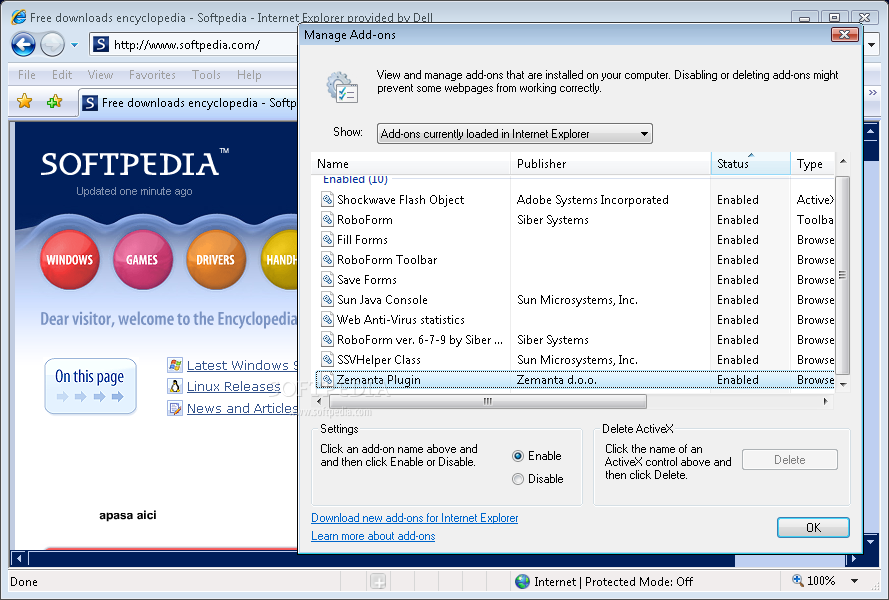Select the RoboForm ver. 6-7-9 add-on icon
The image size is (889, 600).
click(x=327, y=339)
